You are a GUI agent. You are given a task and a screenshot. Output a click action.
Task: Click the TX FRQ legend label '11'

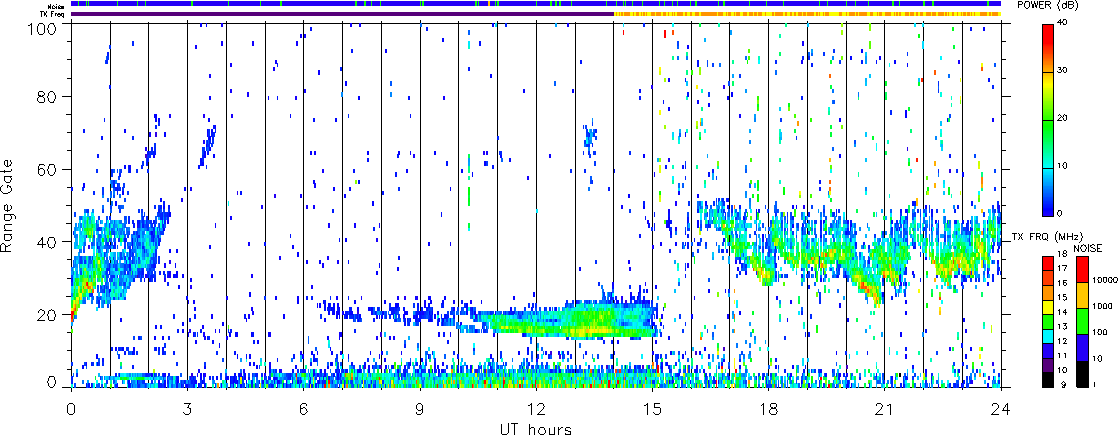[1063, 354]
